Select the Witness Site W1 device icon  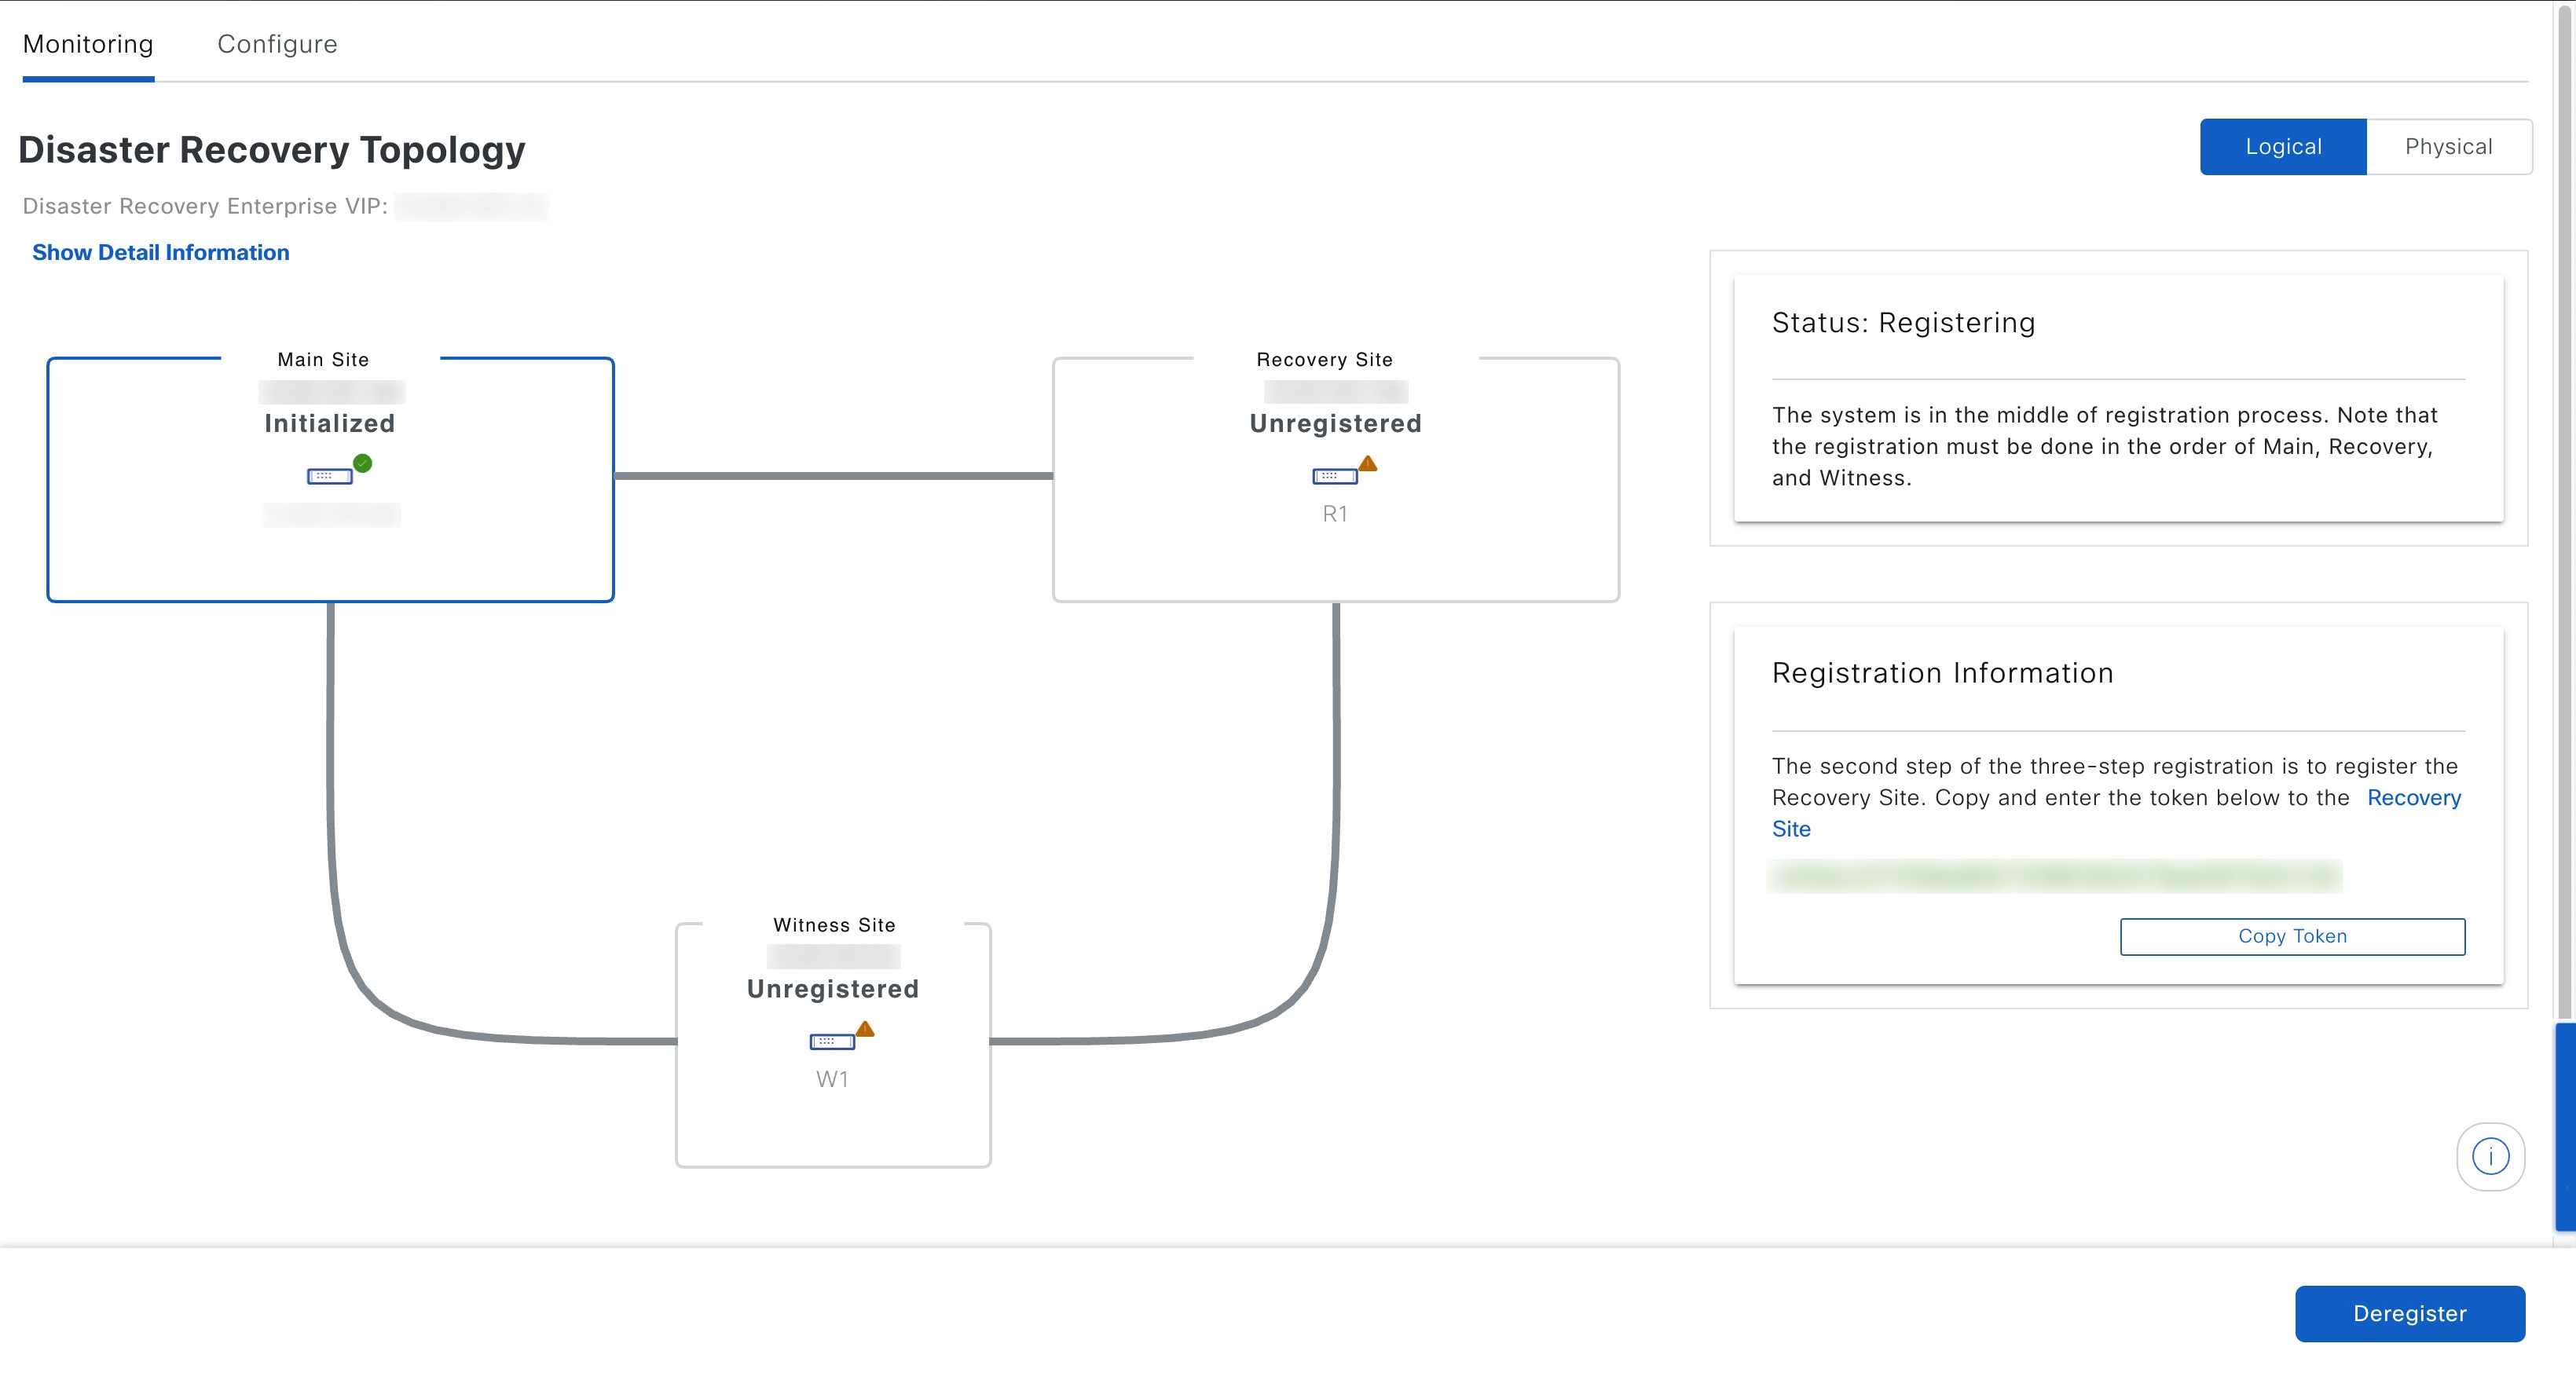pyautogui.click(x=831, y=1042)
